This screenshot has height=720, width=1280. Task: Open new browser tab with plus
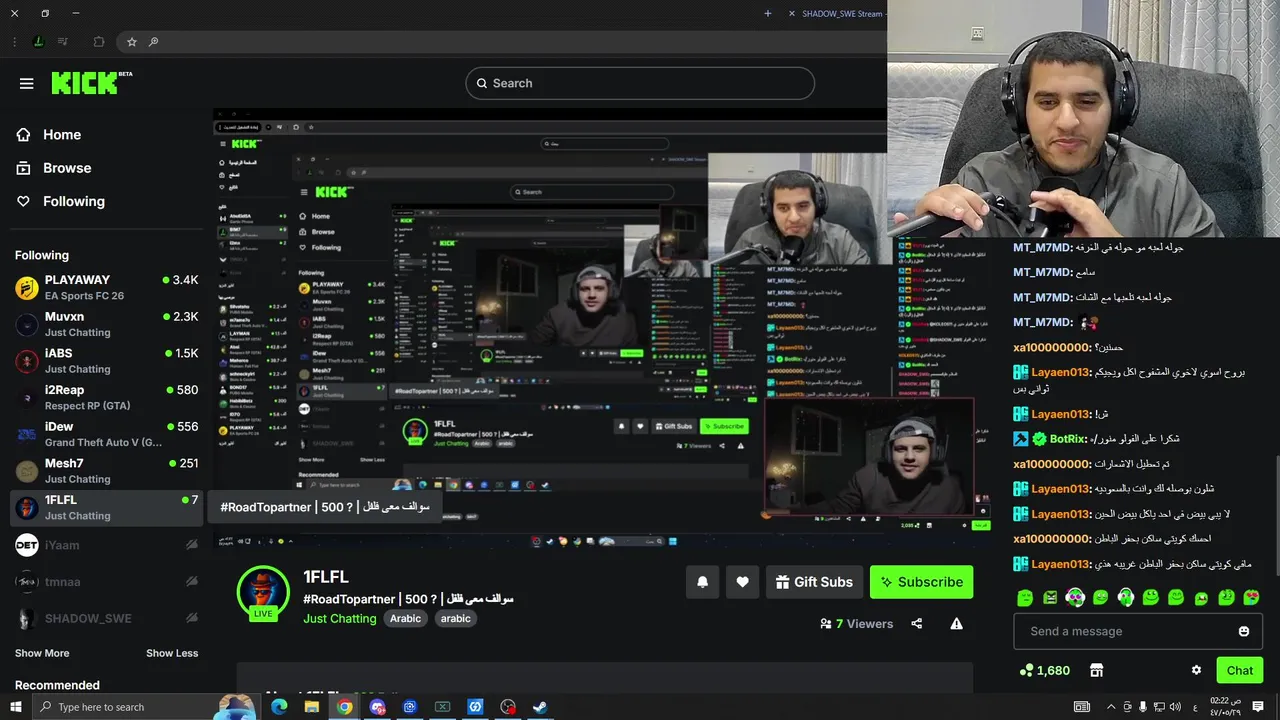point(768,13)
